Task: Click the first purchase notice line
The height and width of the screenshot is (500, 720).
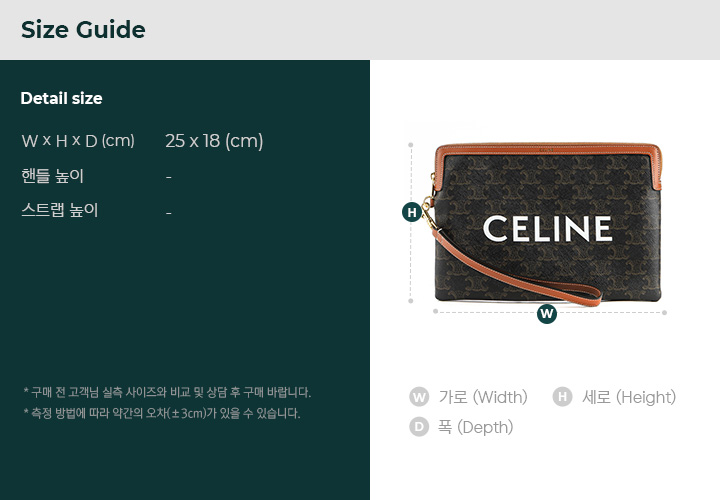Action: pos(167,393)
